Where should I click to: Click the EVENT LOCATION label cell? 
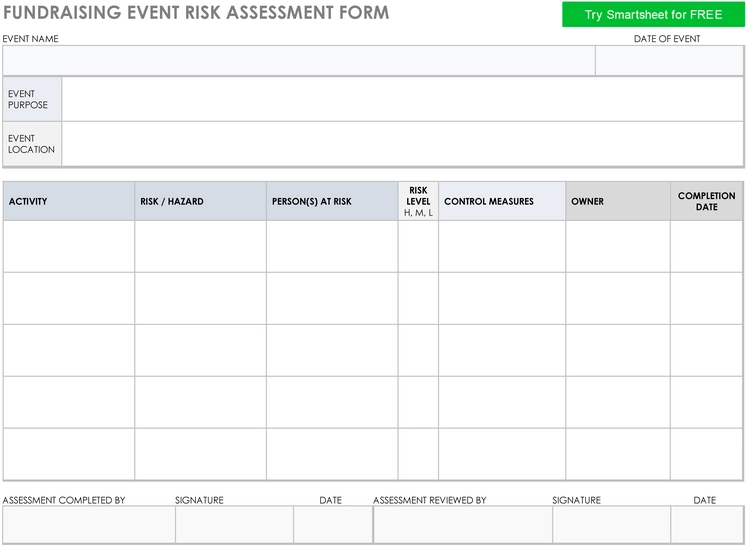[32, 144]
